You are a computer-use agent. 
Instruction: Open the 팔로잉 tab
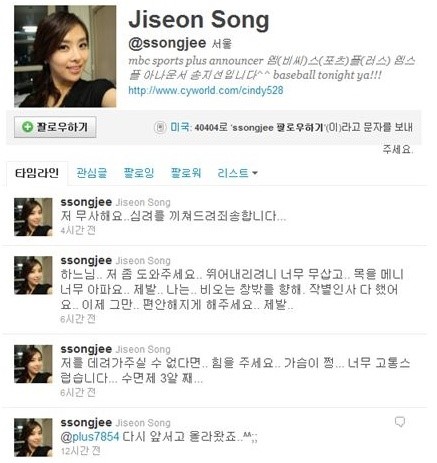(x=139, y=173)
